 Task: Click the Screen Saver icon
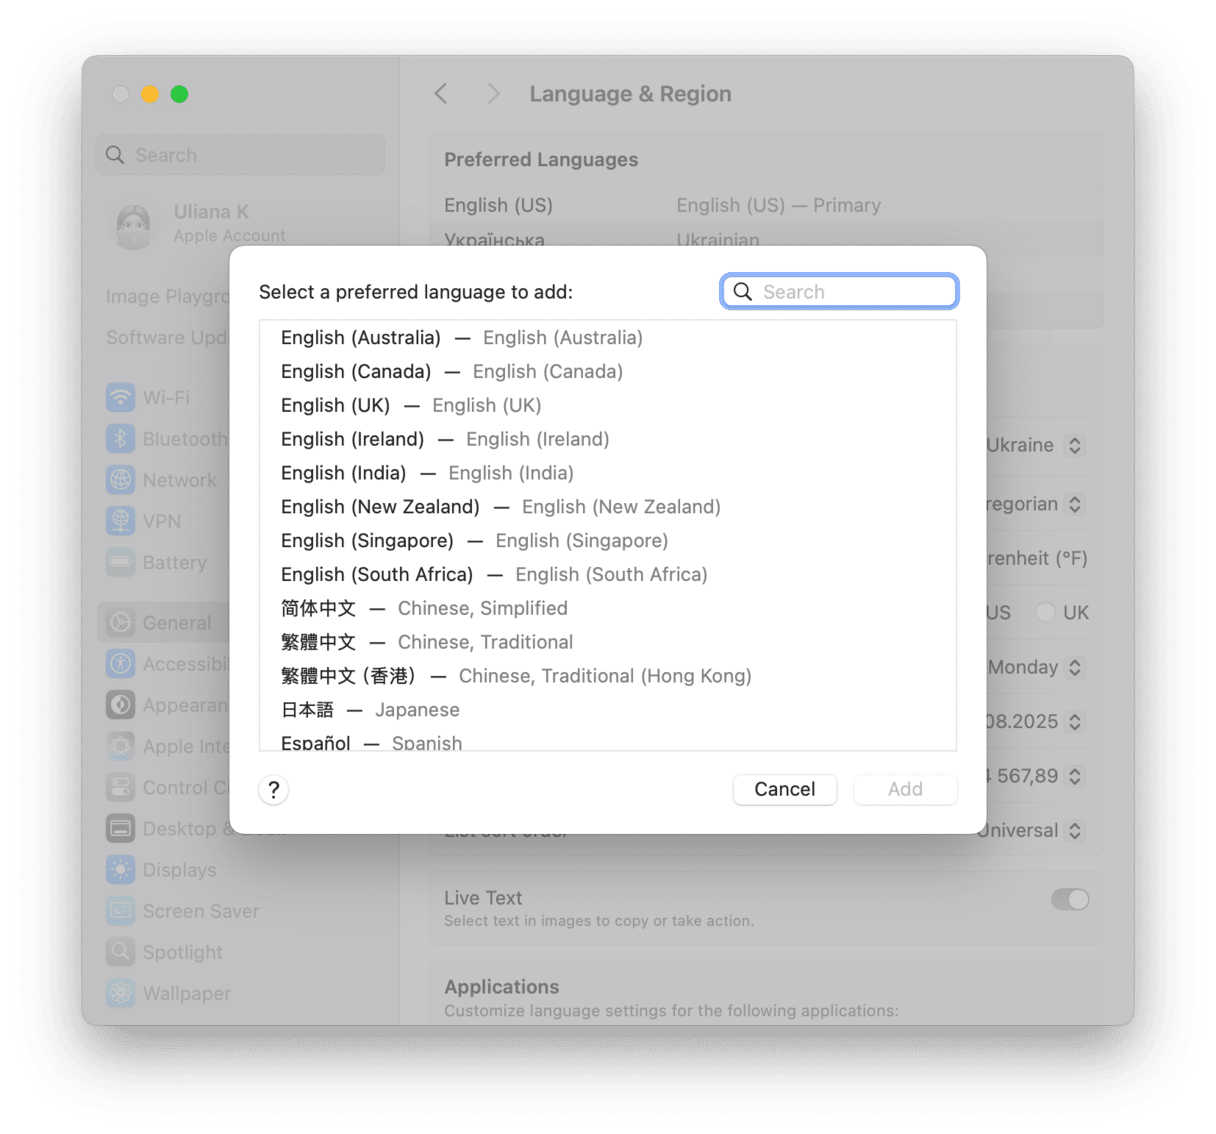click(x=121, y=910)
